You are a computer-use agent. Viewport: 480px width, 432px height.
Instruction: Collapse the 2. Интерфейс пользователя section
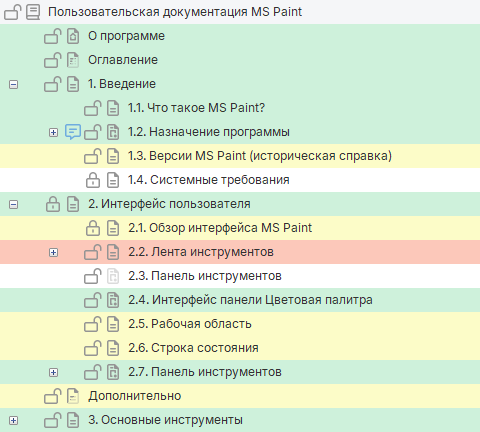coord(13,204)
